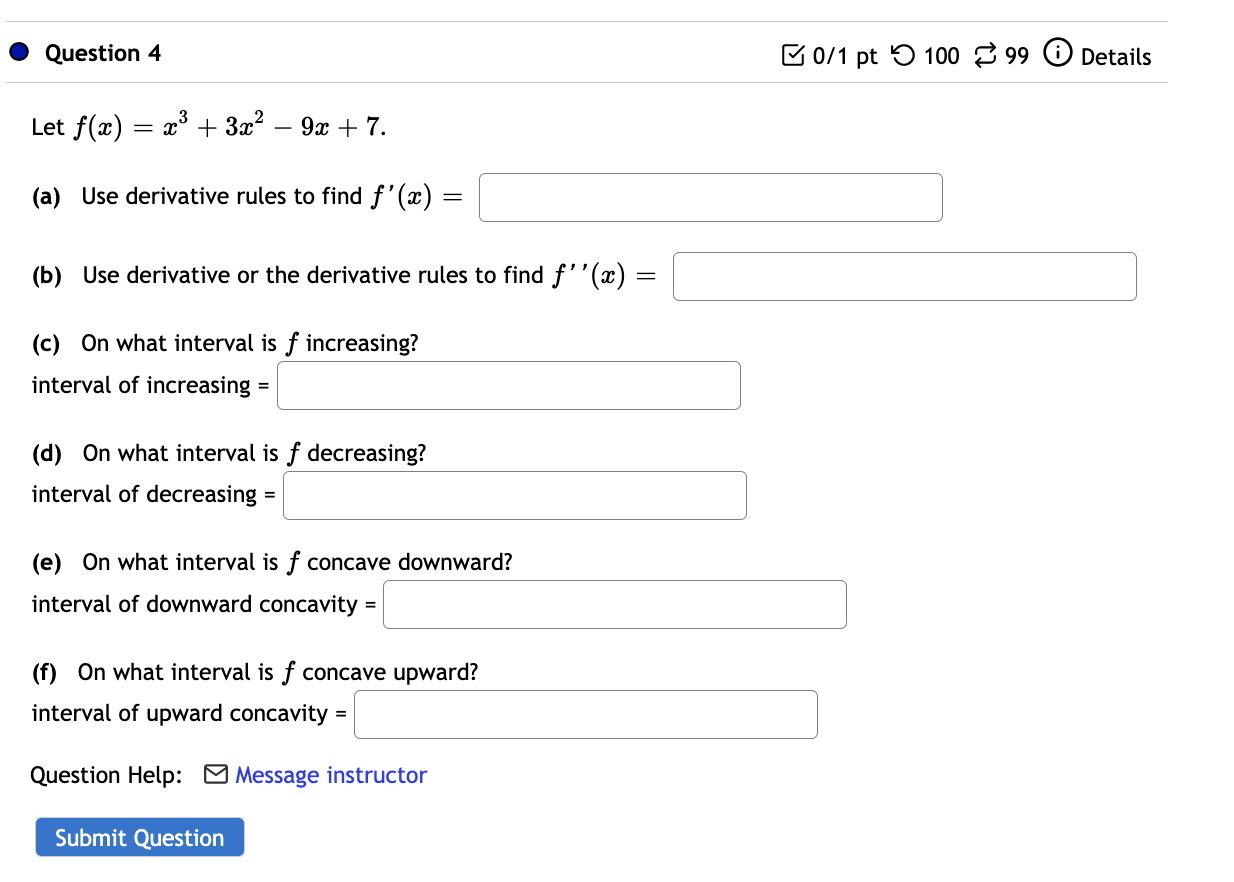
Task: Click the blue question status dot
Action: click(x=20, y=53)
